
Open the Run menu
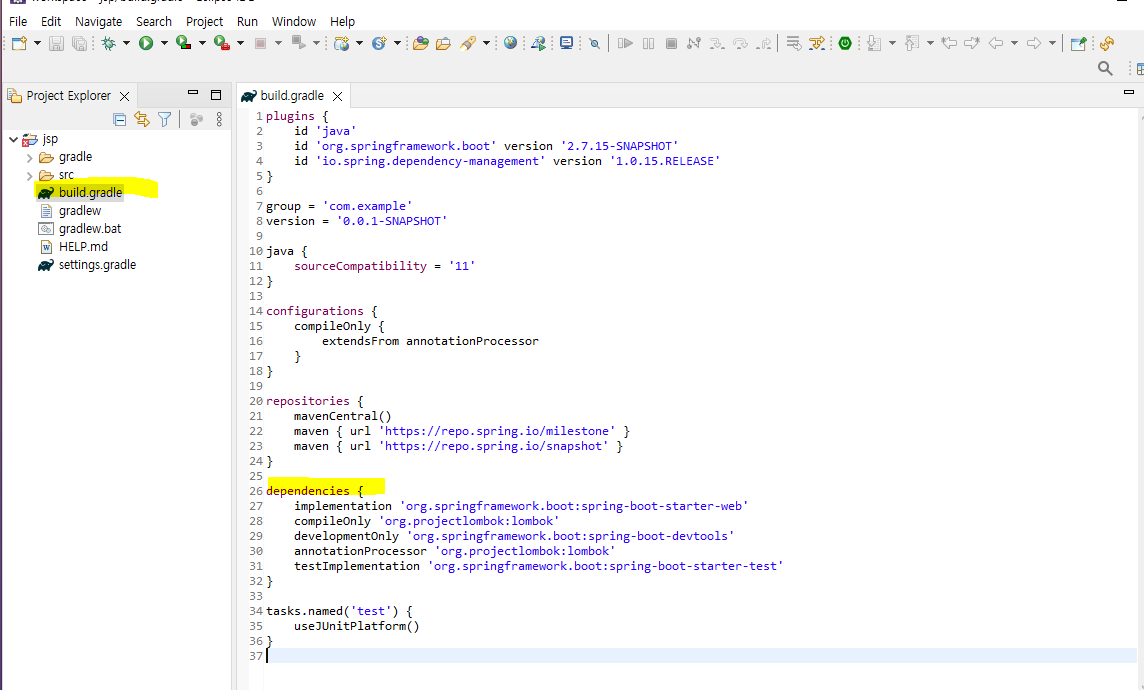pos(247,22)
